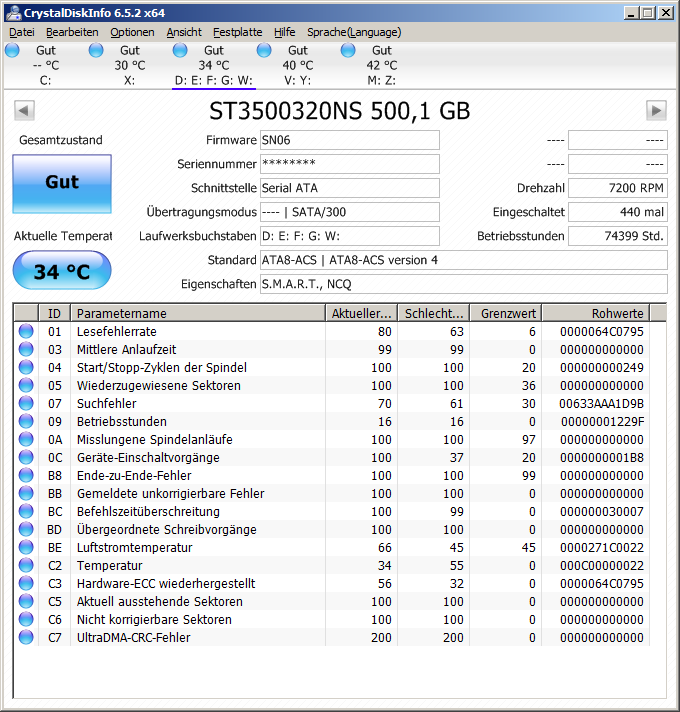
Task: Click the Drehzahl field 7200 RPM
Action: tap(618, 188)
